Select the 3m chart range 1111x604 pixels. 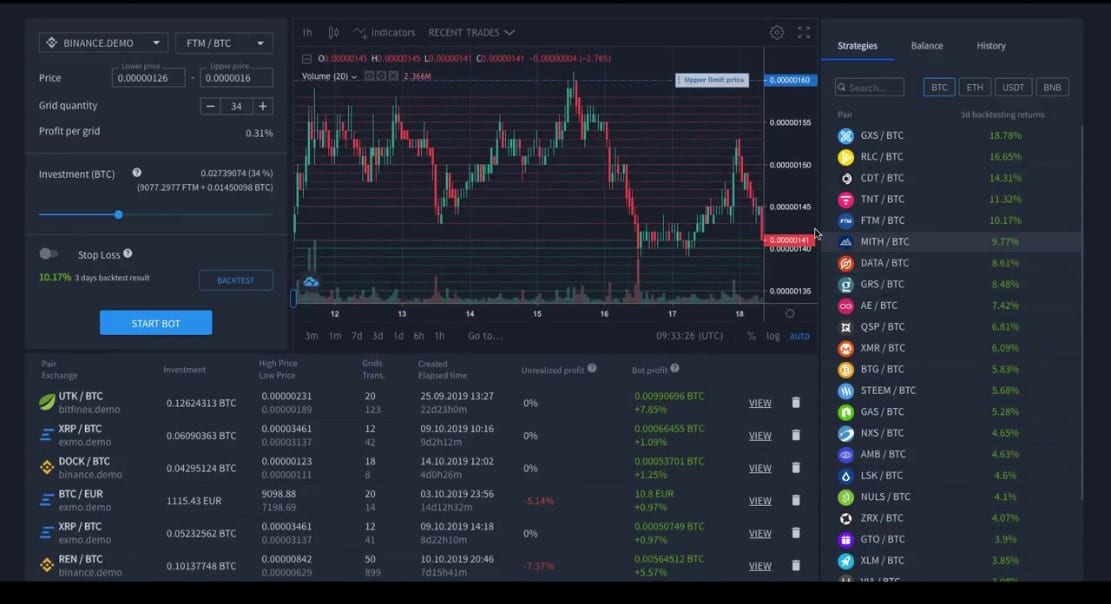[311, 336]
